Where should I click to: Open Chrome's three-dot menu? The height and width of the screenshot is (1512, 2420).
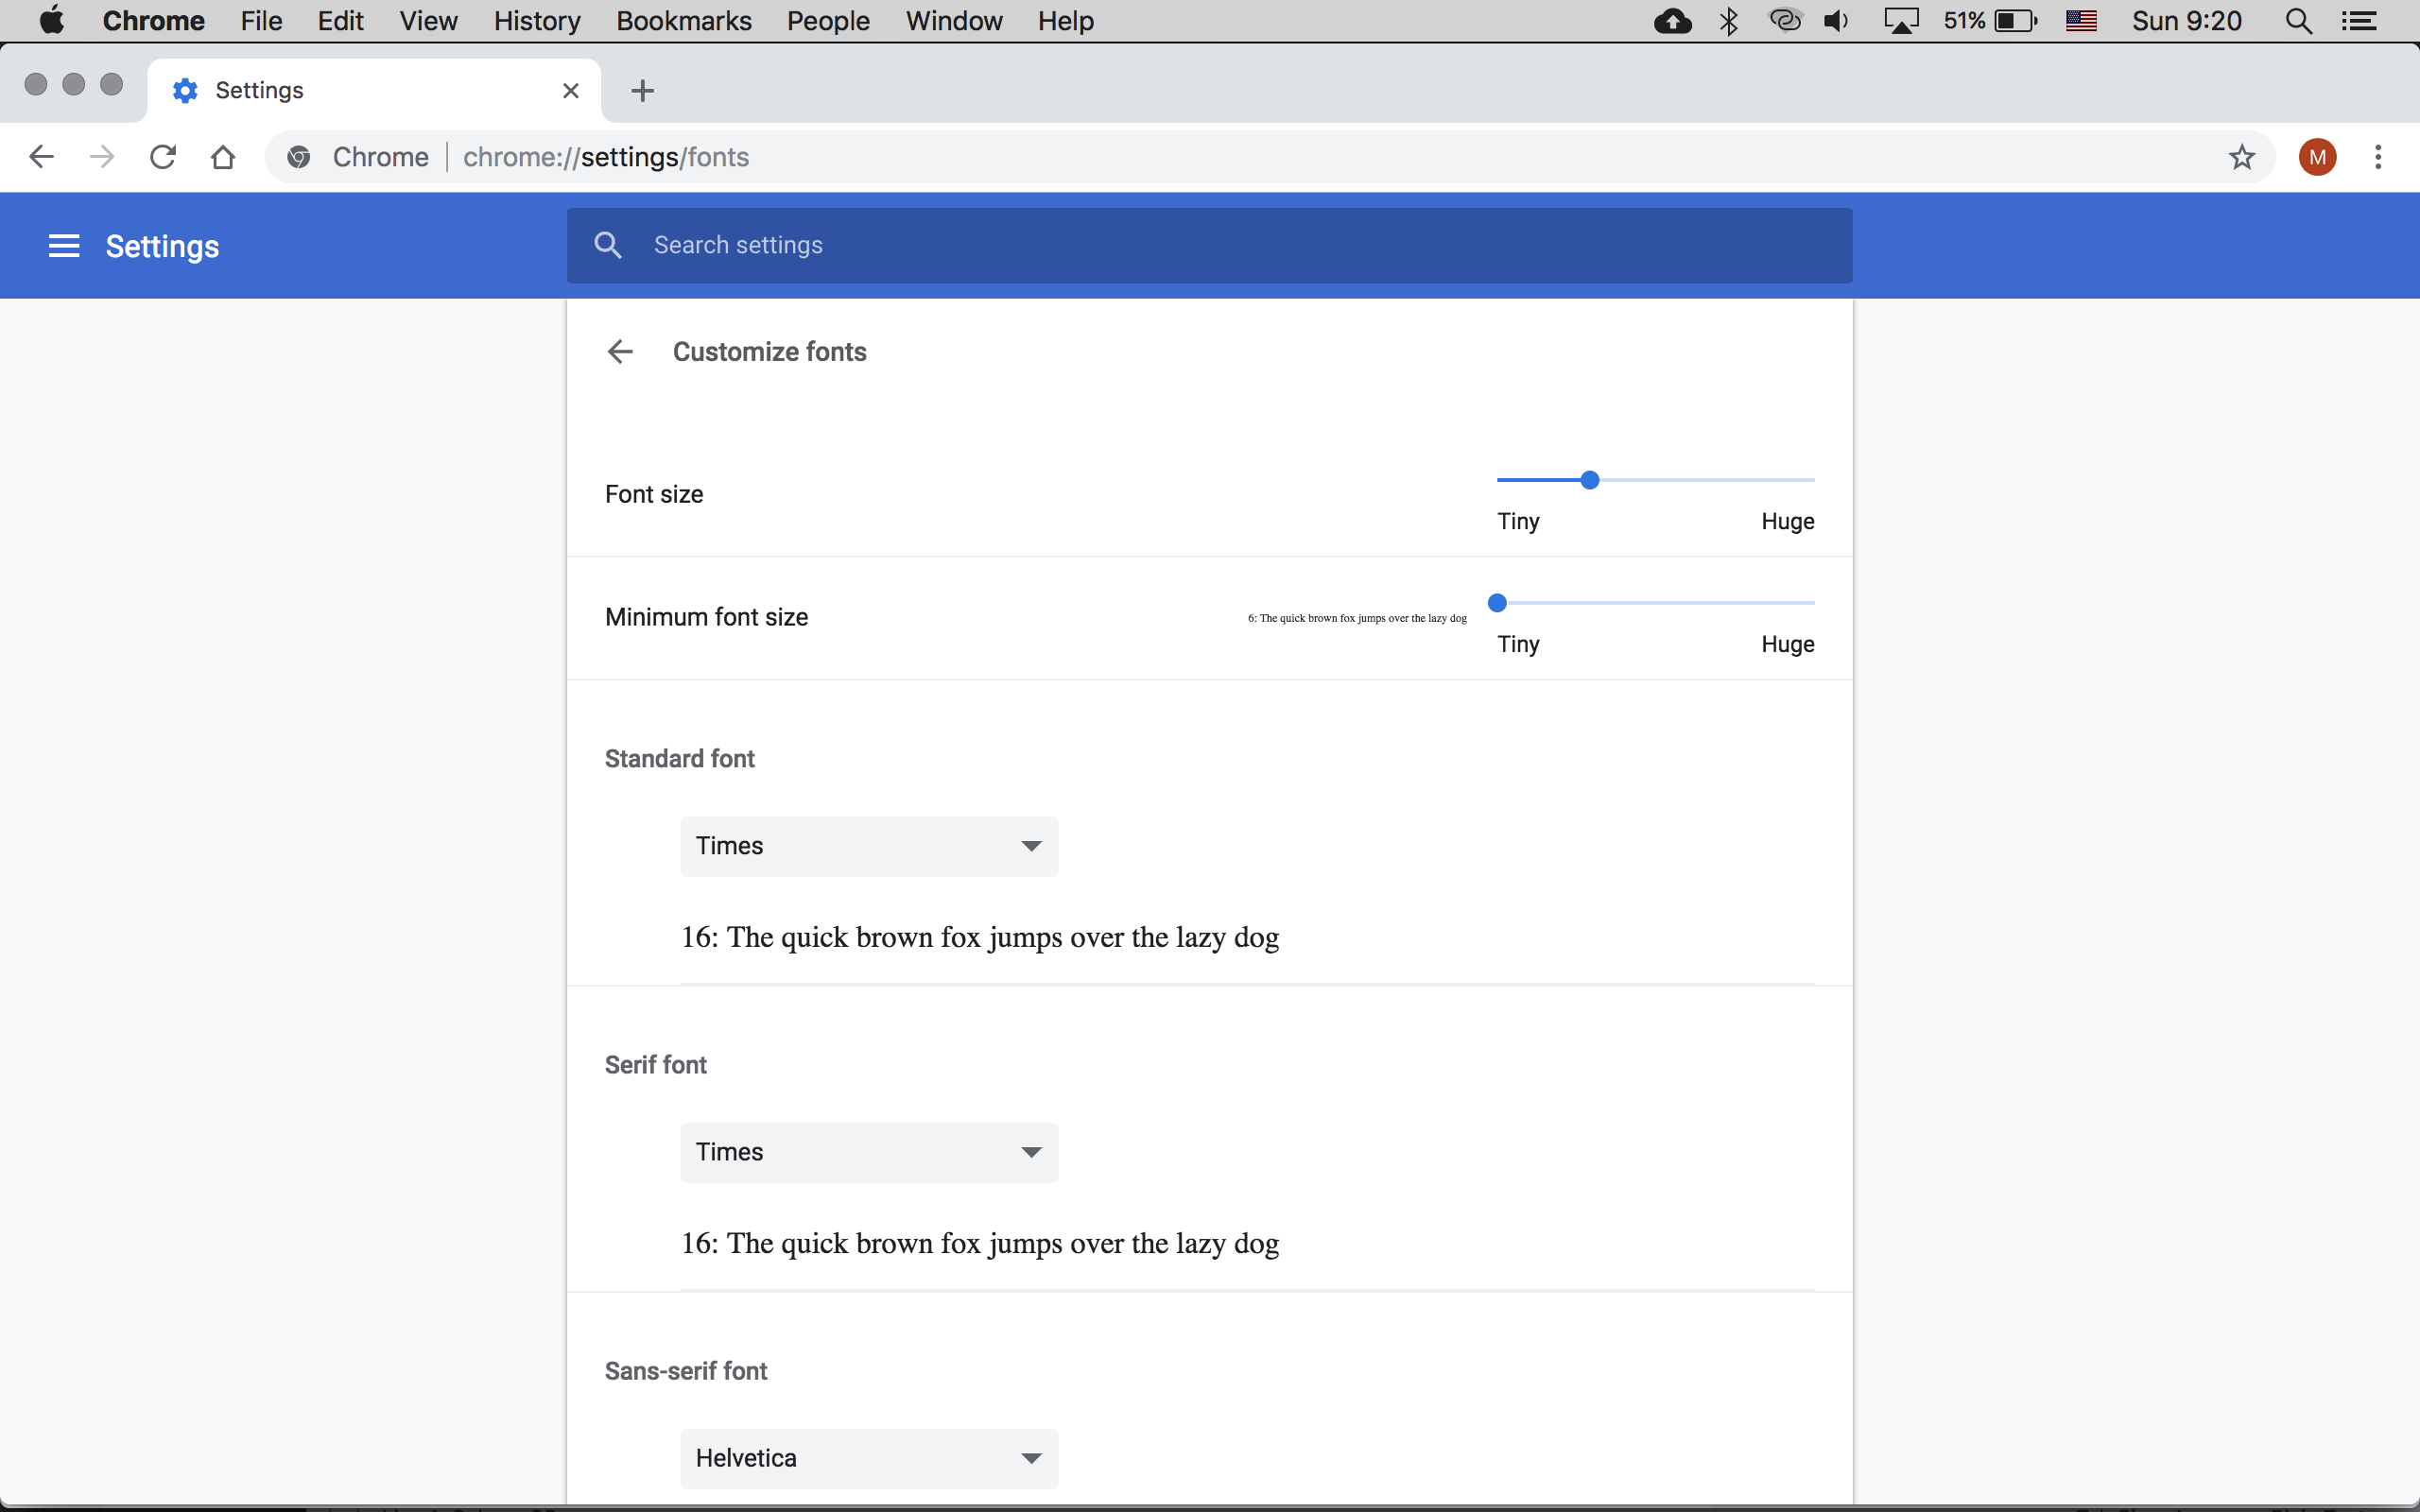pyautogui.click(x=2378, y=157)
